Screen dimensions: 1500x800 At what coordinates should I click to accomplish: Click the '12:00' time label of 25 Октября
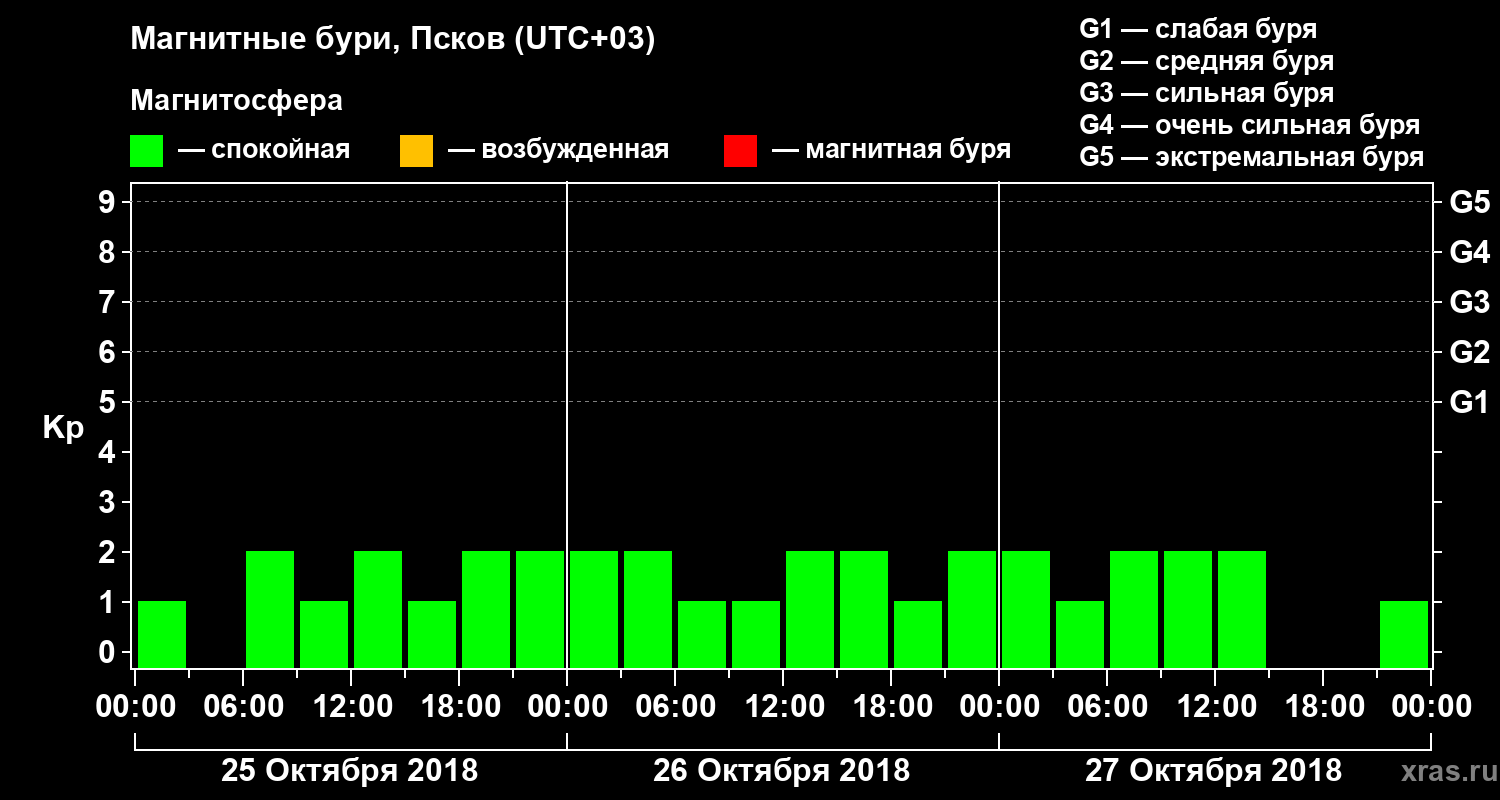click(x=353, y=706)
